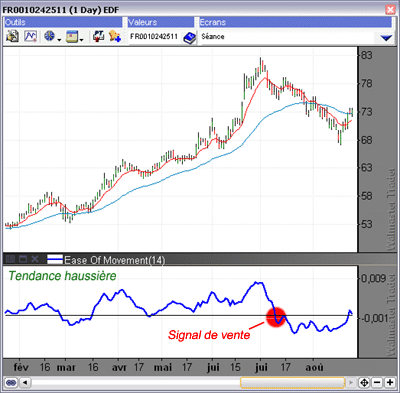Click the 83 price axis label
The image size is (400, 393).
367,55
